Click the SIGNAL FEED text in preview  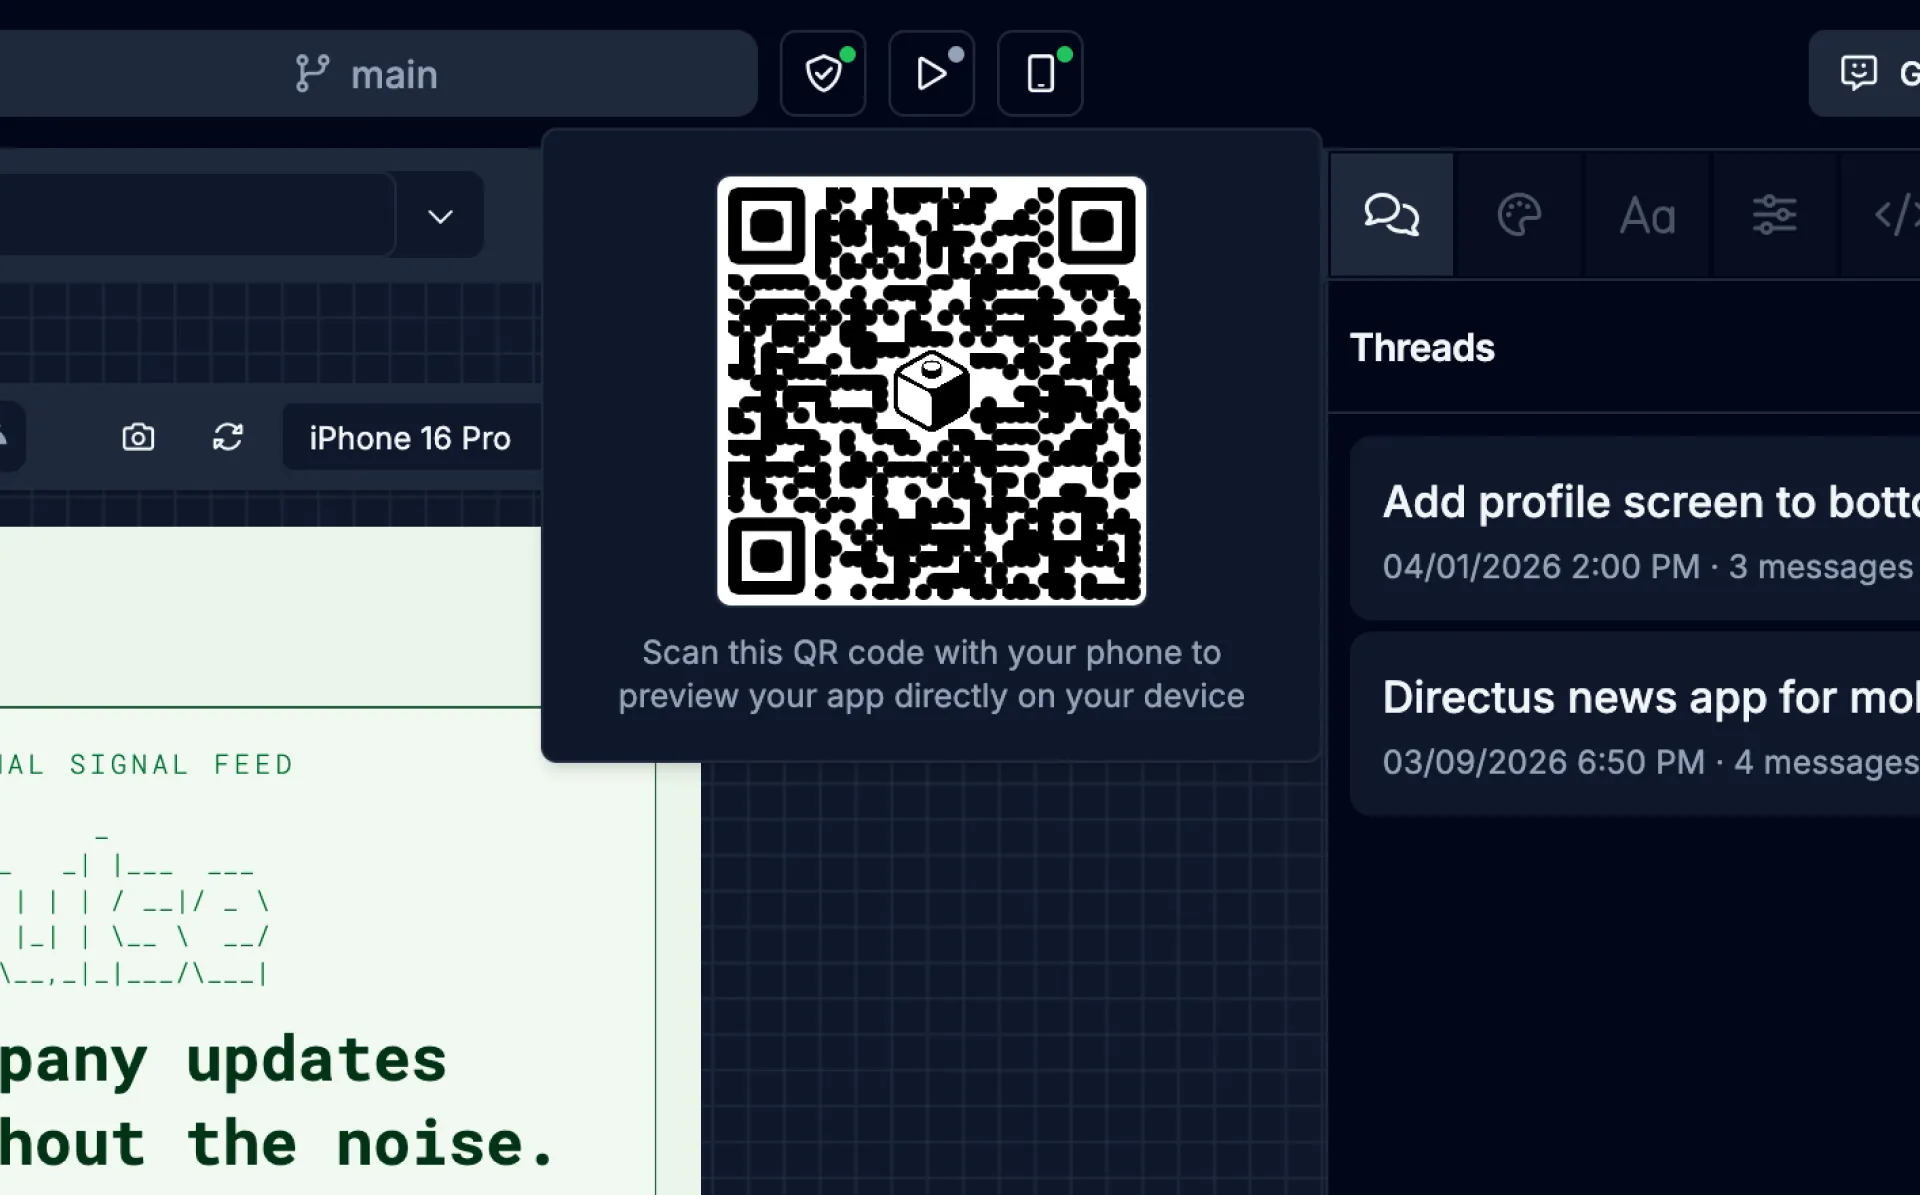tap(181, 765)
